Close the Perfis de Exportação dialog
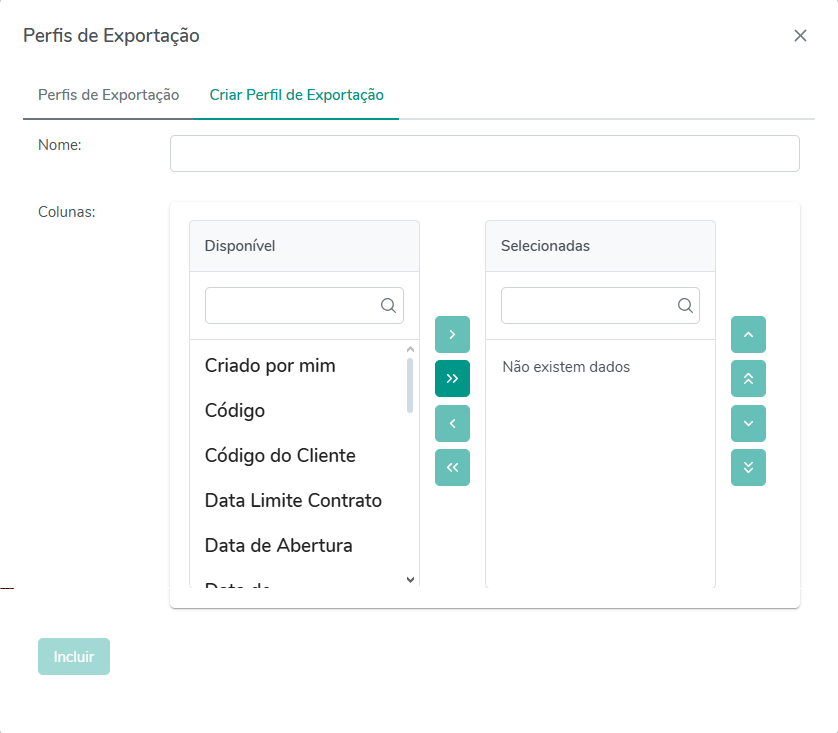Viewport: 838px width, 733px height. [x=800, y=36]
